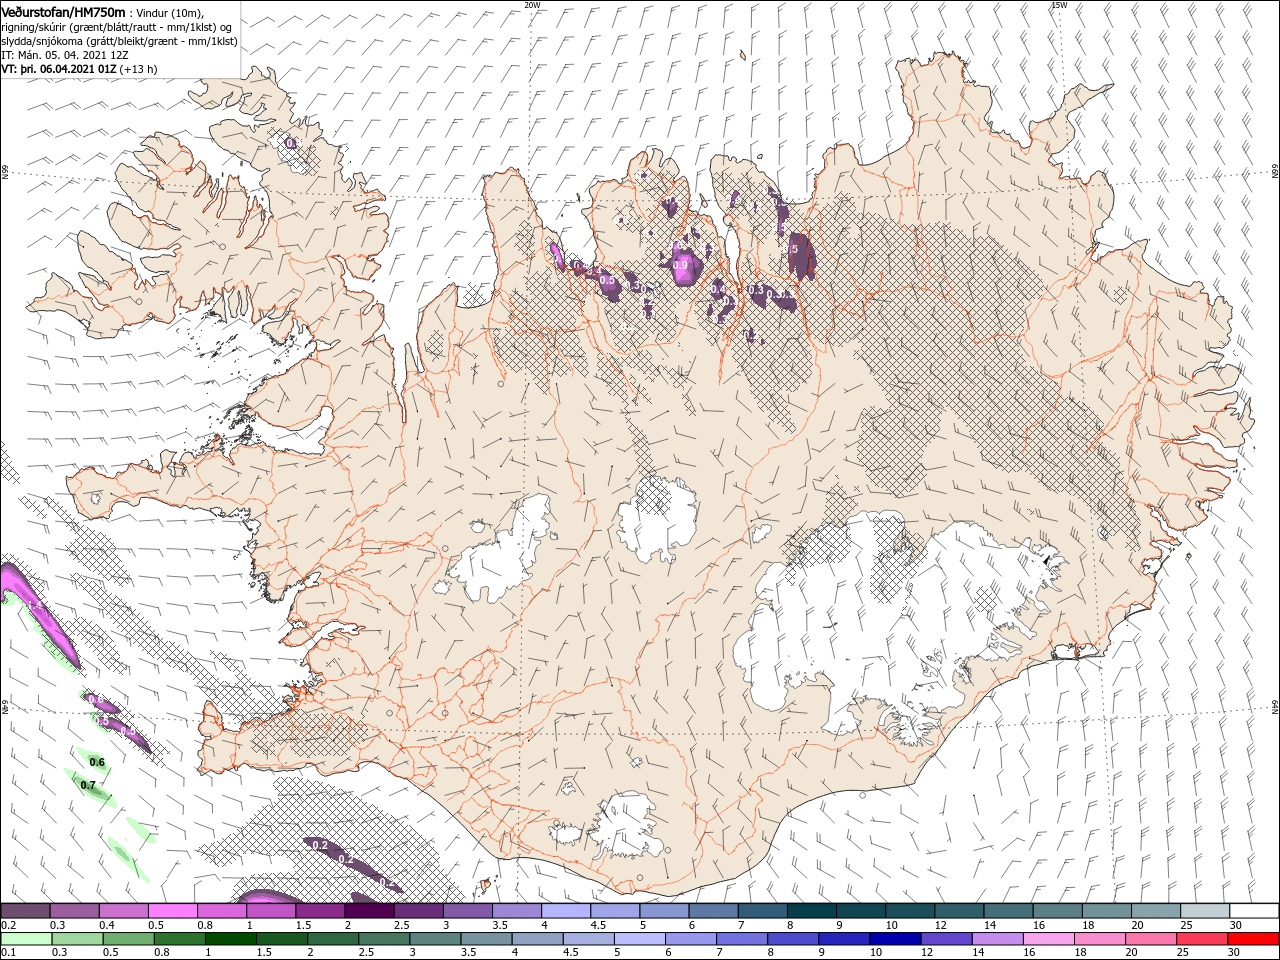The height and width of the screenshot is (960, 1280).
Task: Click the 1.4 value on pink offshore band
Action: (x=33, y=606)
